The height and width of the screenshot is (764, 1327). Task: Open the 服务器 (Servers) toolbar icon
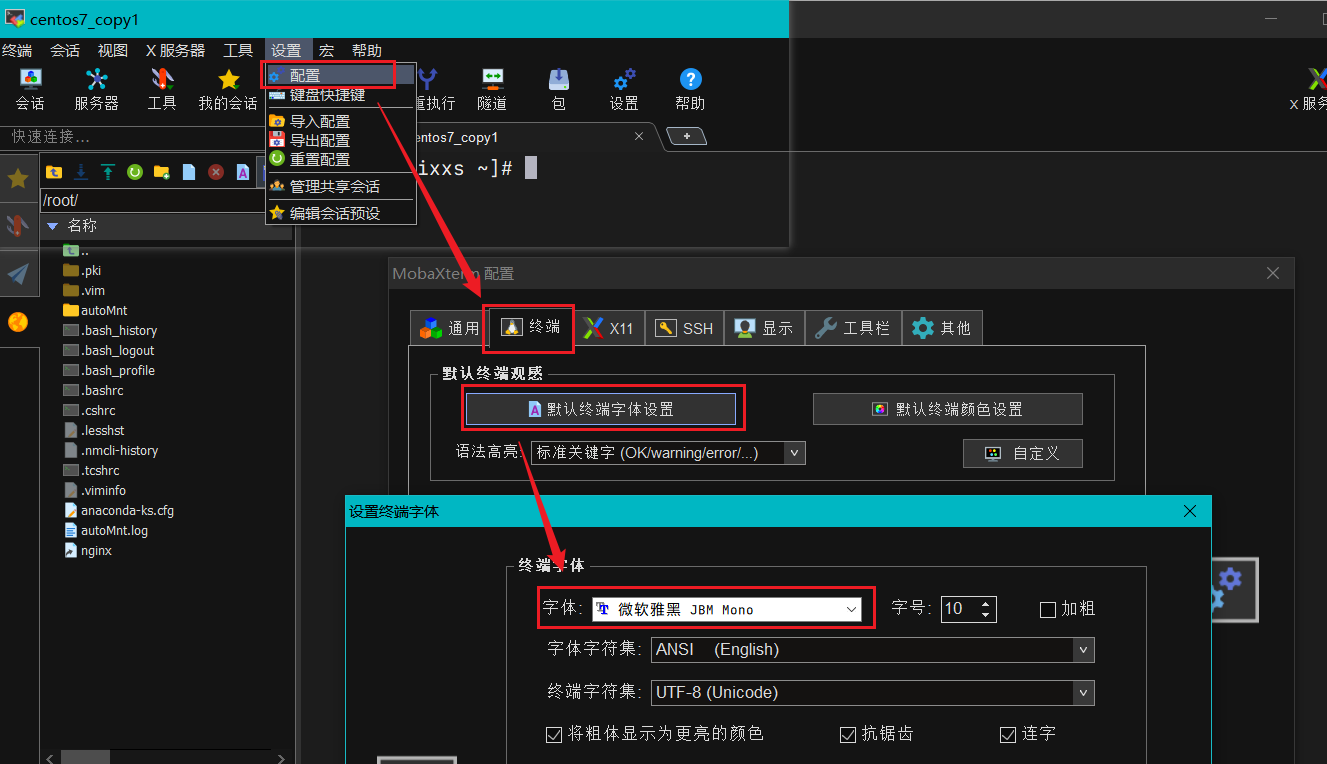[x=96, y=89]
